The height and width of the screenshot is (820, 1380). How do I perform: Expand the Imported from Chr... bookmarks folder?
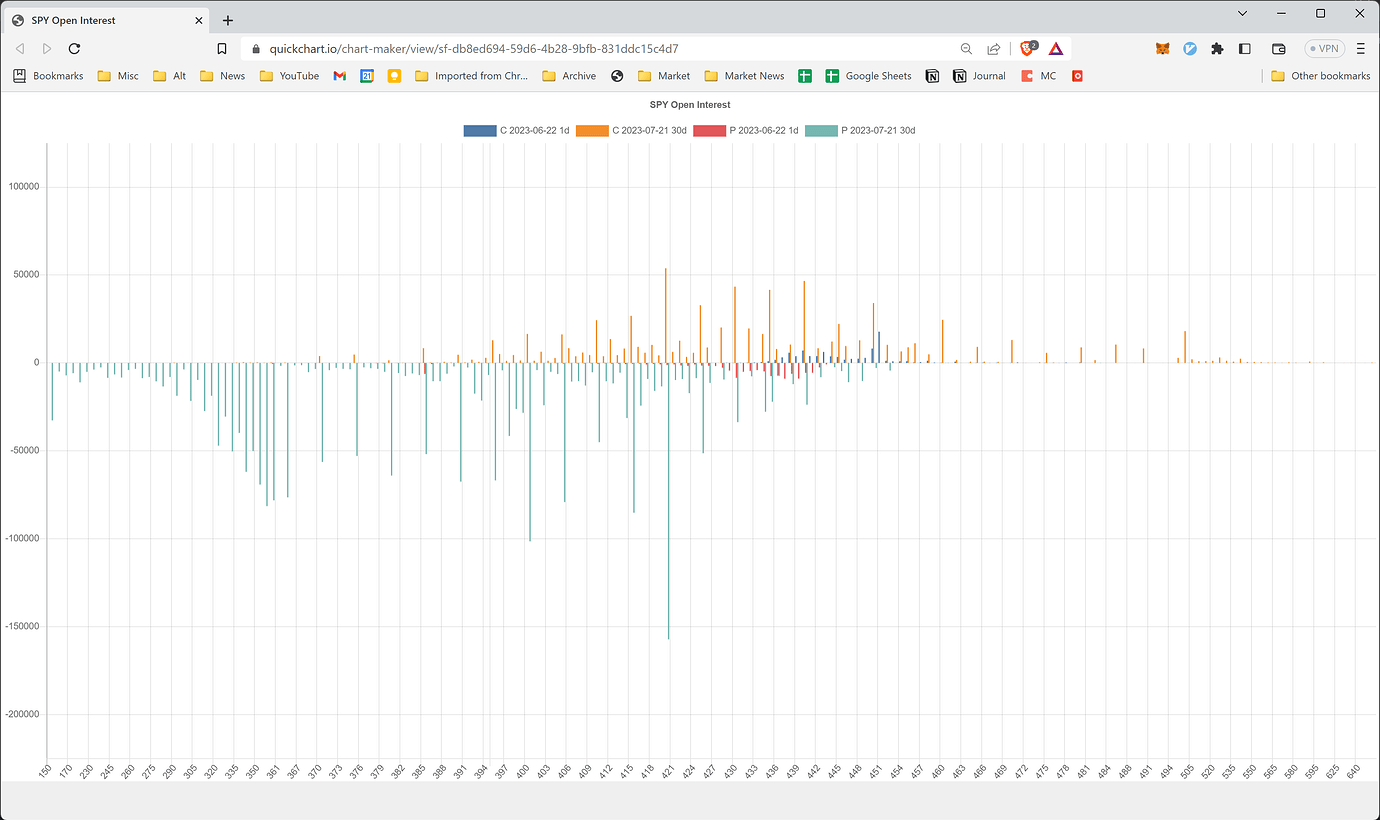[472, 75]
